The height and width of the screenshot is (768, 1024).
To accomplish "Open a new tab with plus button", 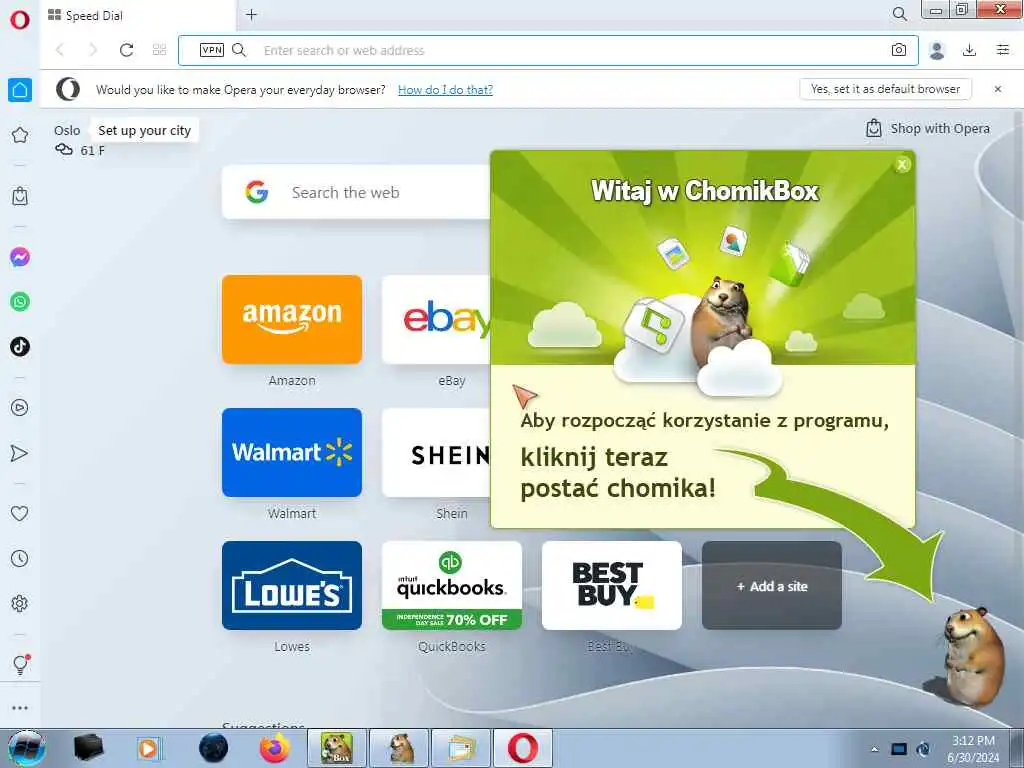I will 251,14.
